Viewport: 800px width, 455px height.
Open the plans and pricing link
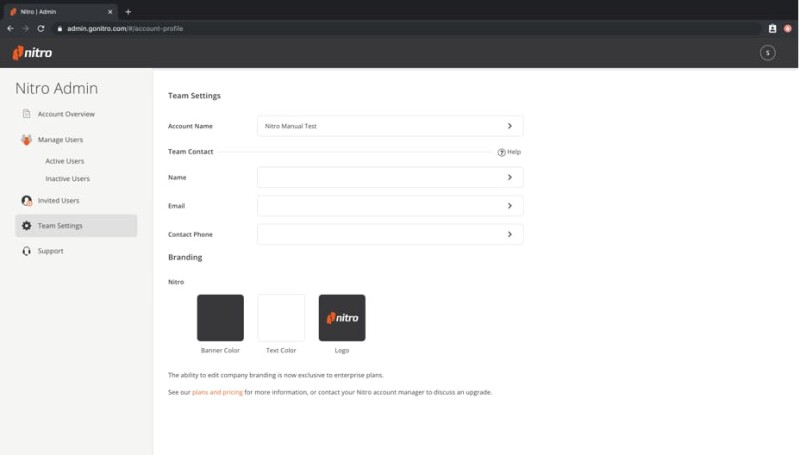tap(217, 392)
